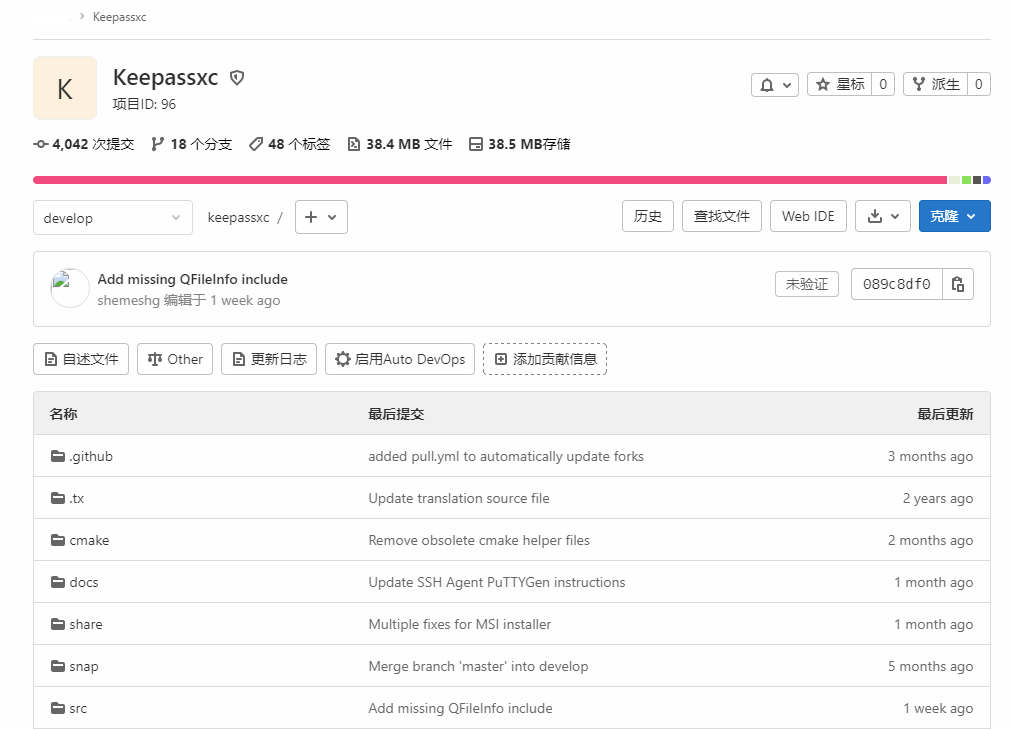Click folder icon next to snap
The width and height of the screenshot is (1011, 729).
coord(58,666)
